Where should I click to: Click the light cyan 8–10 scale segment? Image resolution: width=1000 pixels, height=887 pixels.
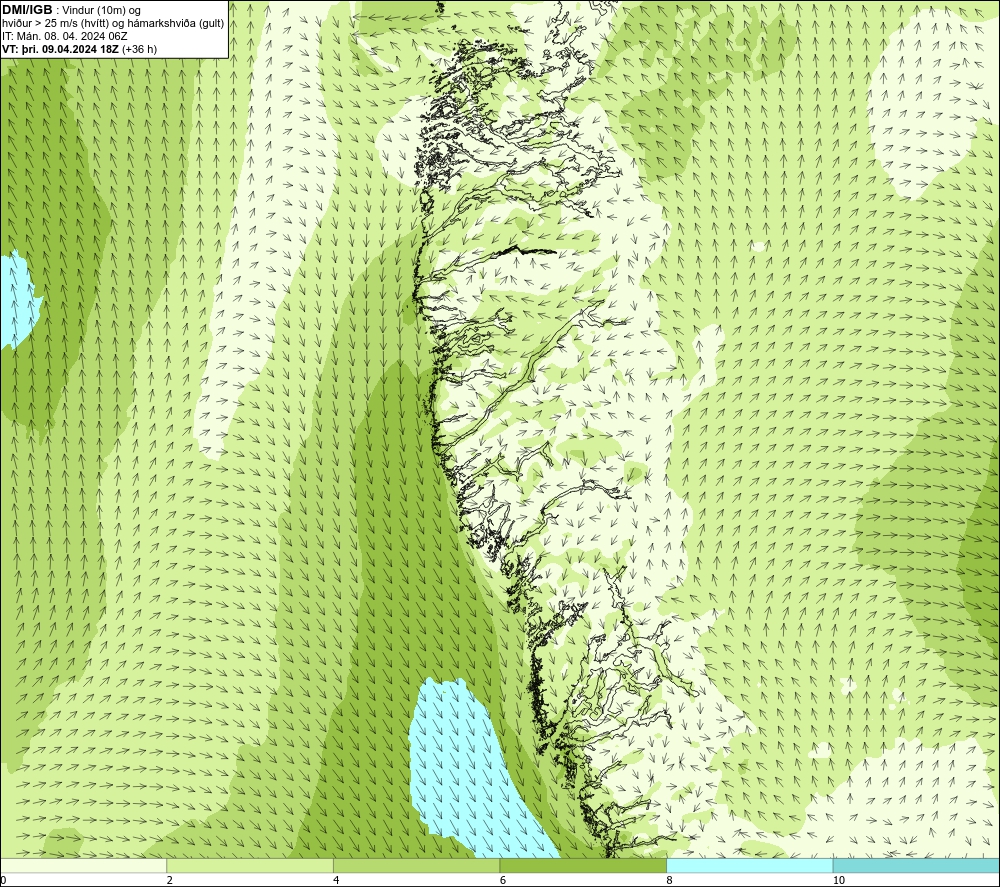749,865
